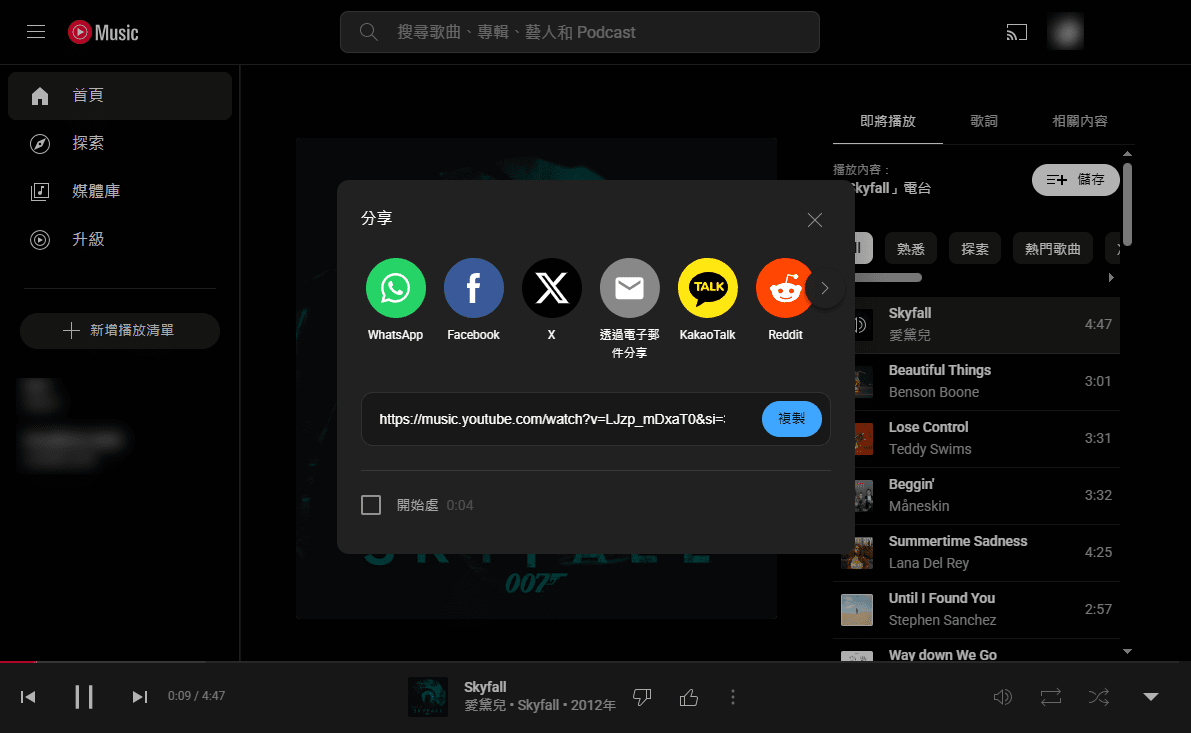
Task: Open the three-dot more actions menu
Action: pyautogui.click(x=733, y=697)
